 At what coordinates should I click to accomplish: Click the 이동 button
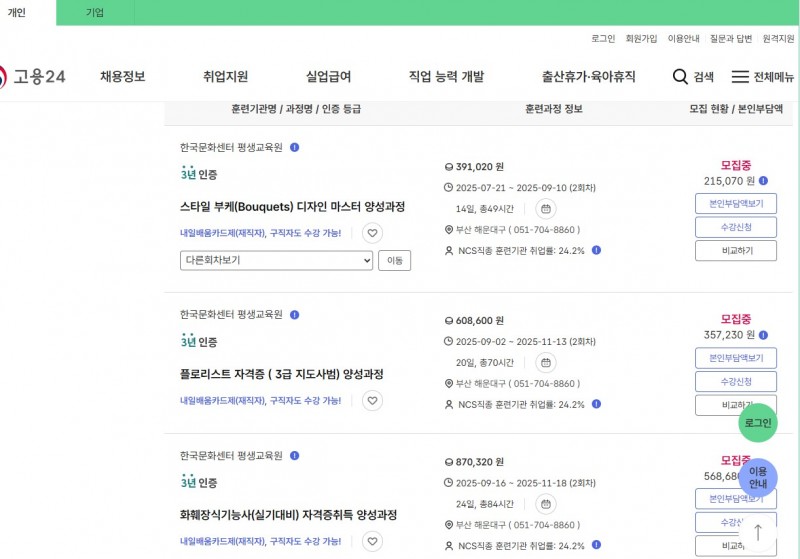(x=394, y=260)
